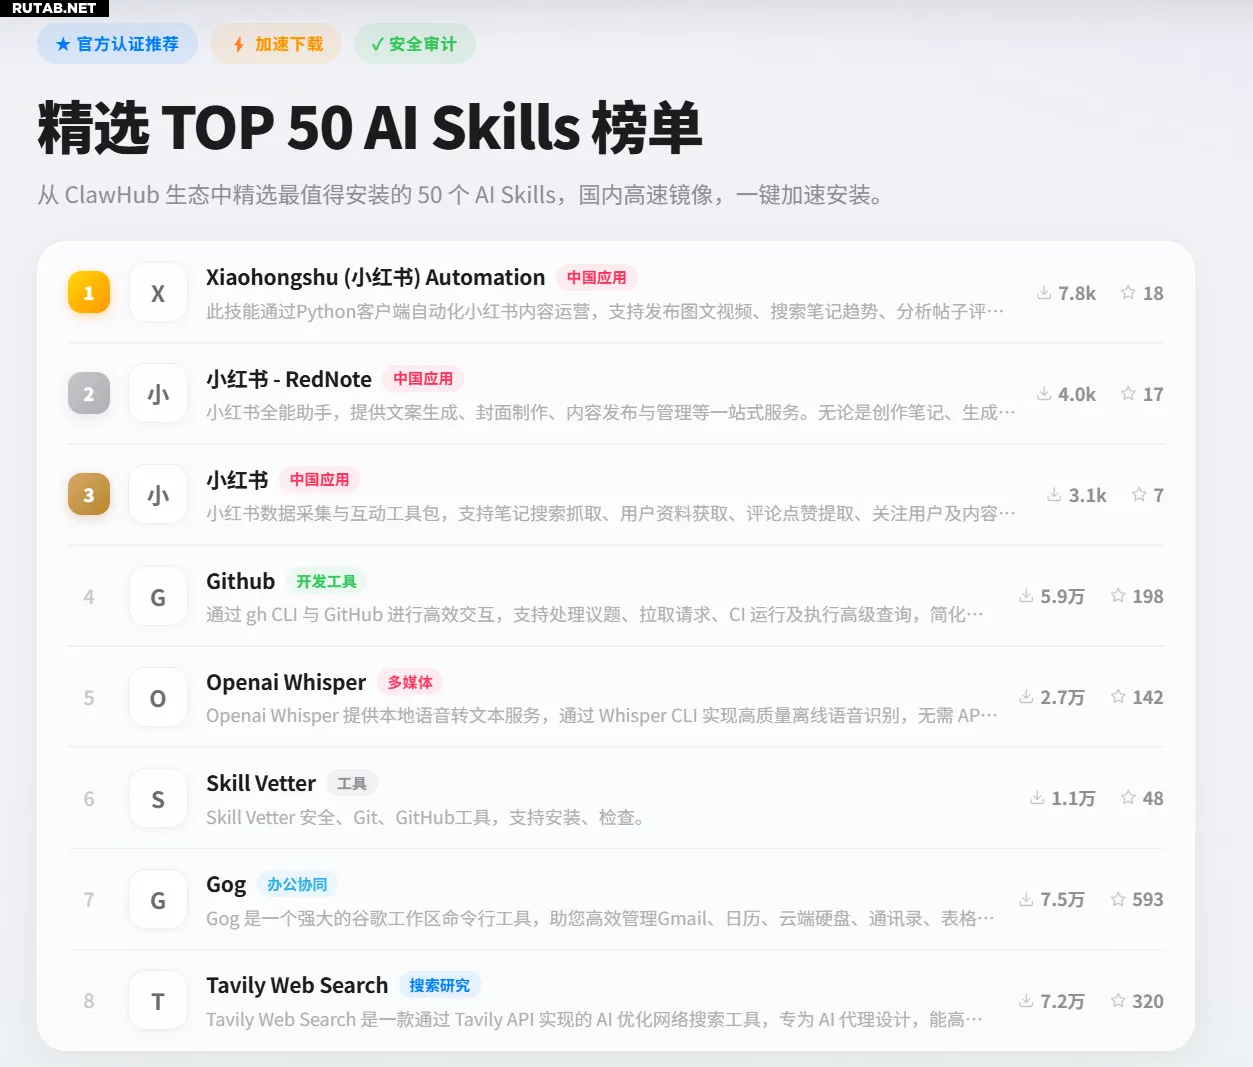Click the gold rank 1 badge
Image resolution: width=1253 pixels, height=1067 pixels.
tap(89, 293)
